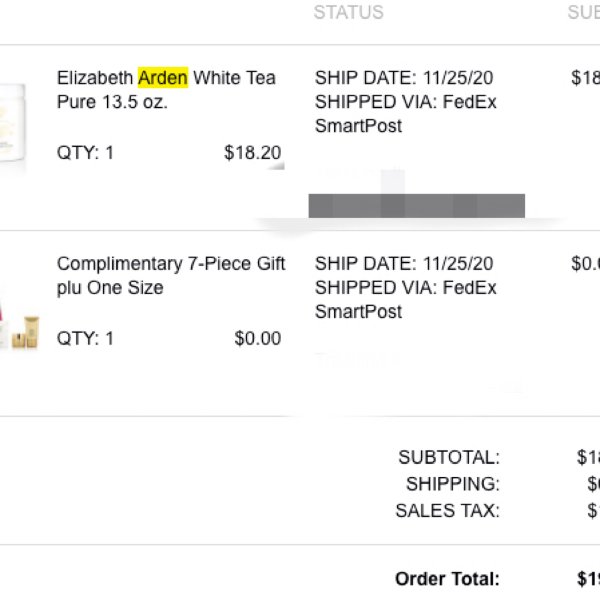Click the SUBTOTAL label
600x600 pixels.
pos(449,457)
